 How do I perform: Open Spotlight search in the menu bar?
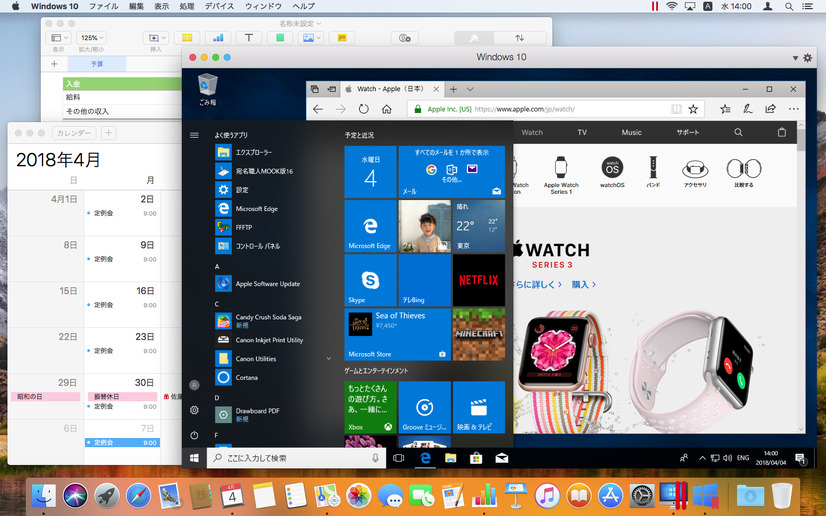(x=789, y=6)
